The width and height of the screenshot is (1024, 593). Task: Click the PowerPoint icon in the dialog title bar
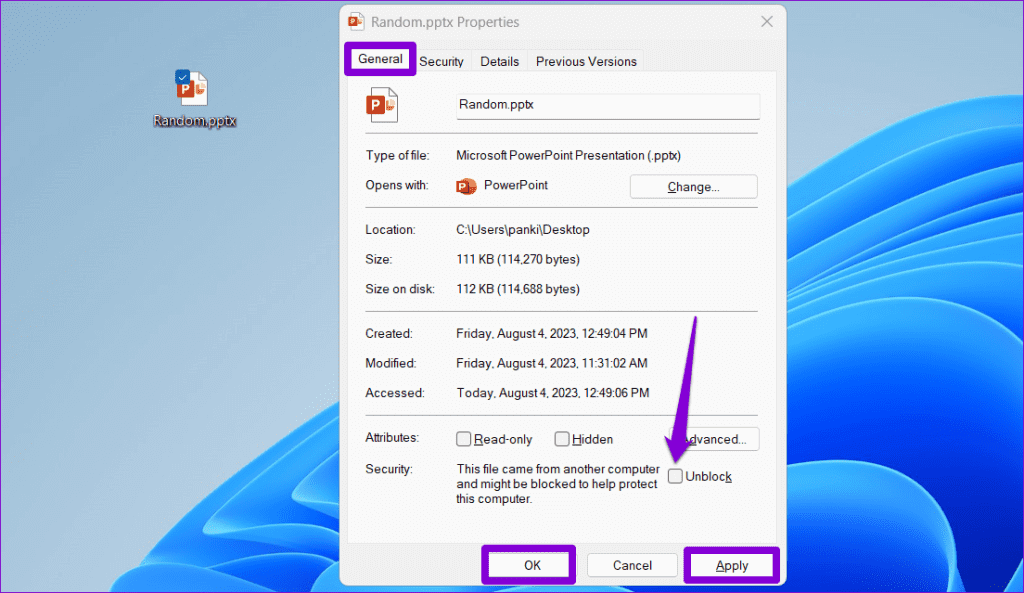(356, 22)
